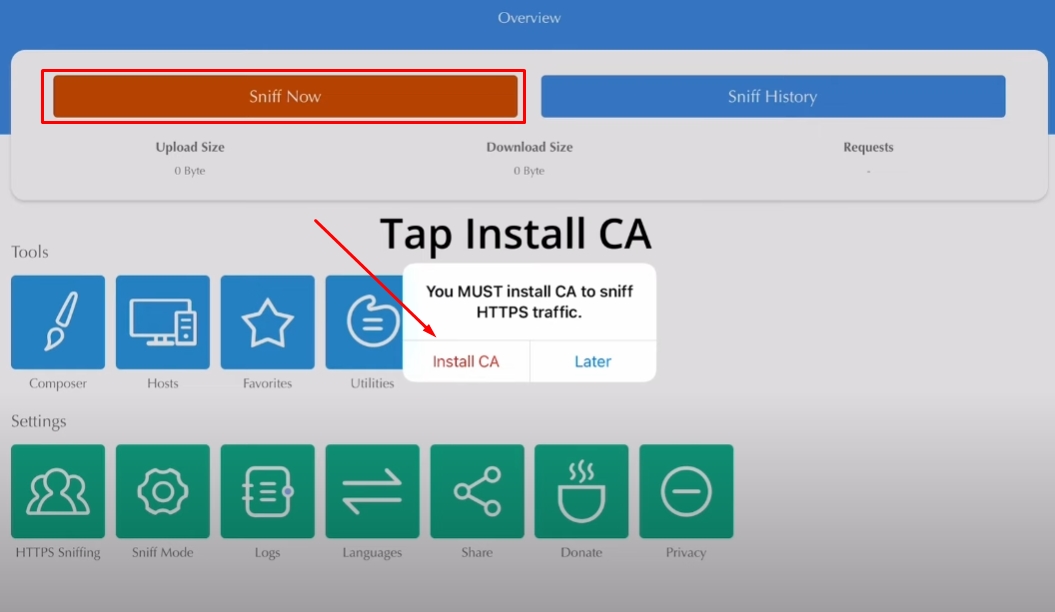Screen dimensions: 1055x612
Task: Open the Languages settings tile
Action: click(372, 491)
